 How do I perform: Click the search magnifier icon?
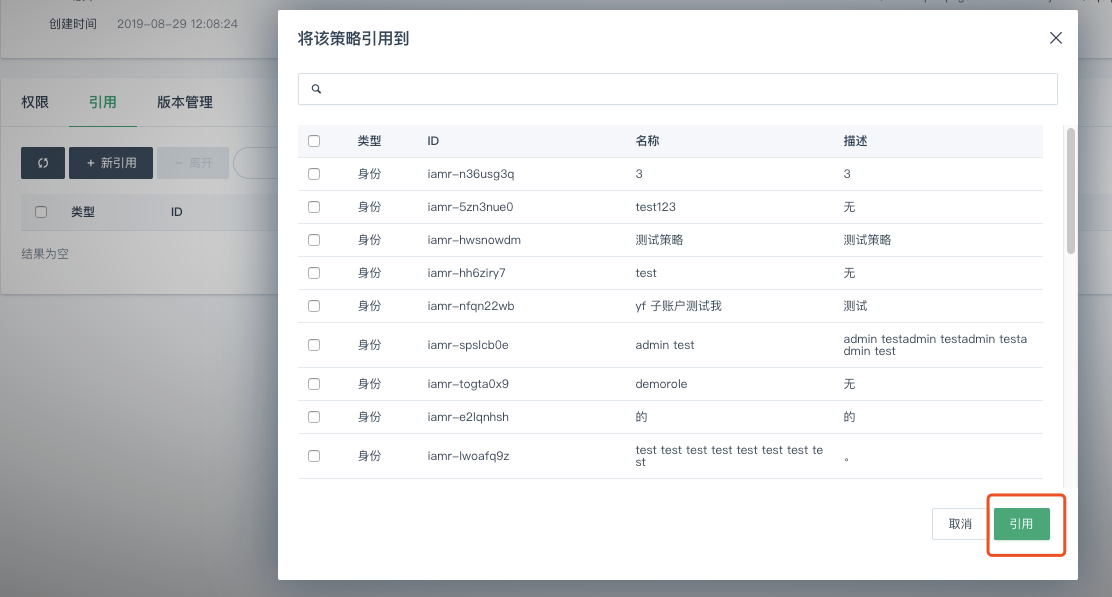[316, 89]
